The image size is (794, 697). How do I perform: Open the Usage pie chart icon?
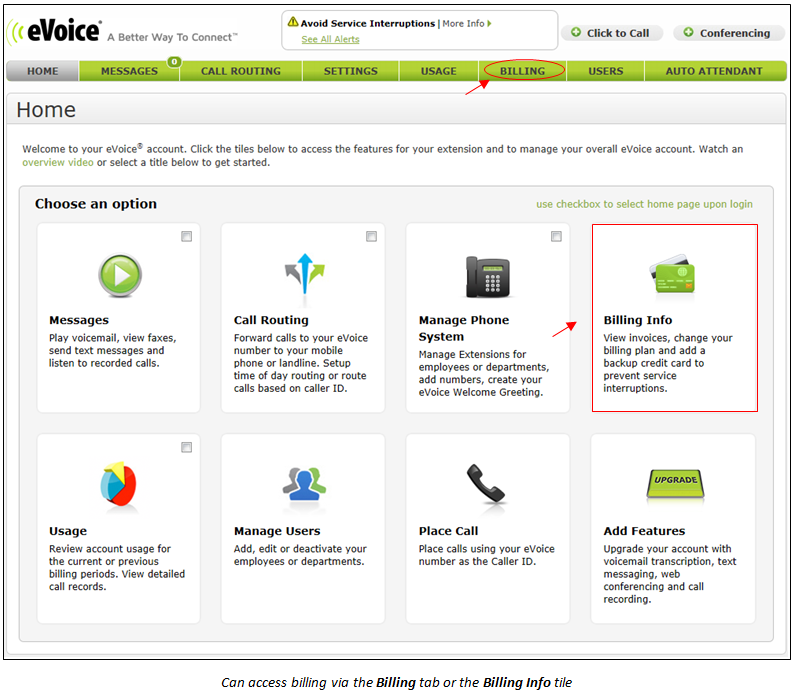[118, 484]
